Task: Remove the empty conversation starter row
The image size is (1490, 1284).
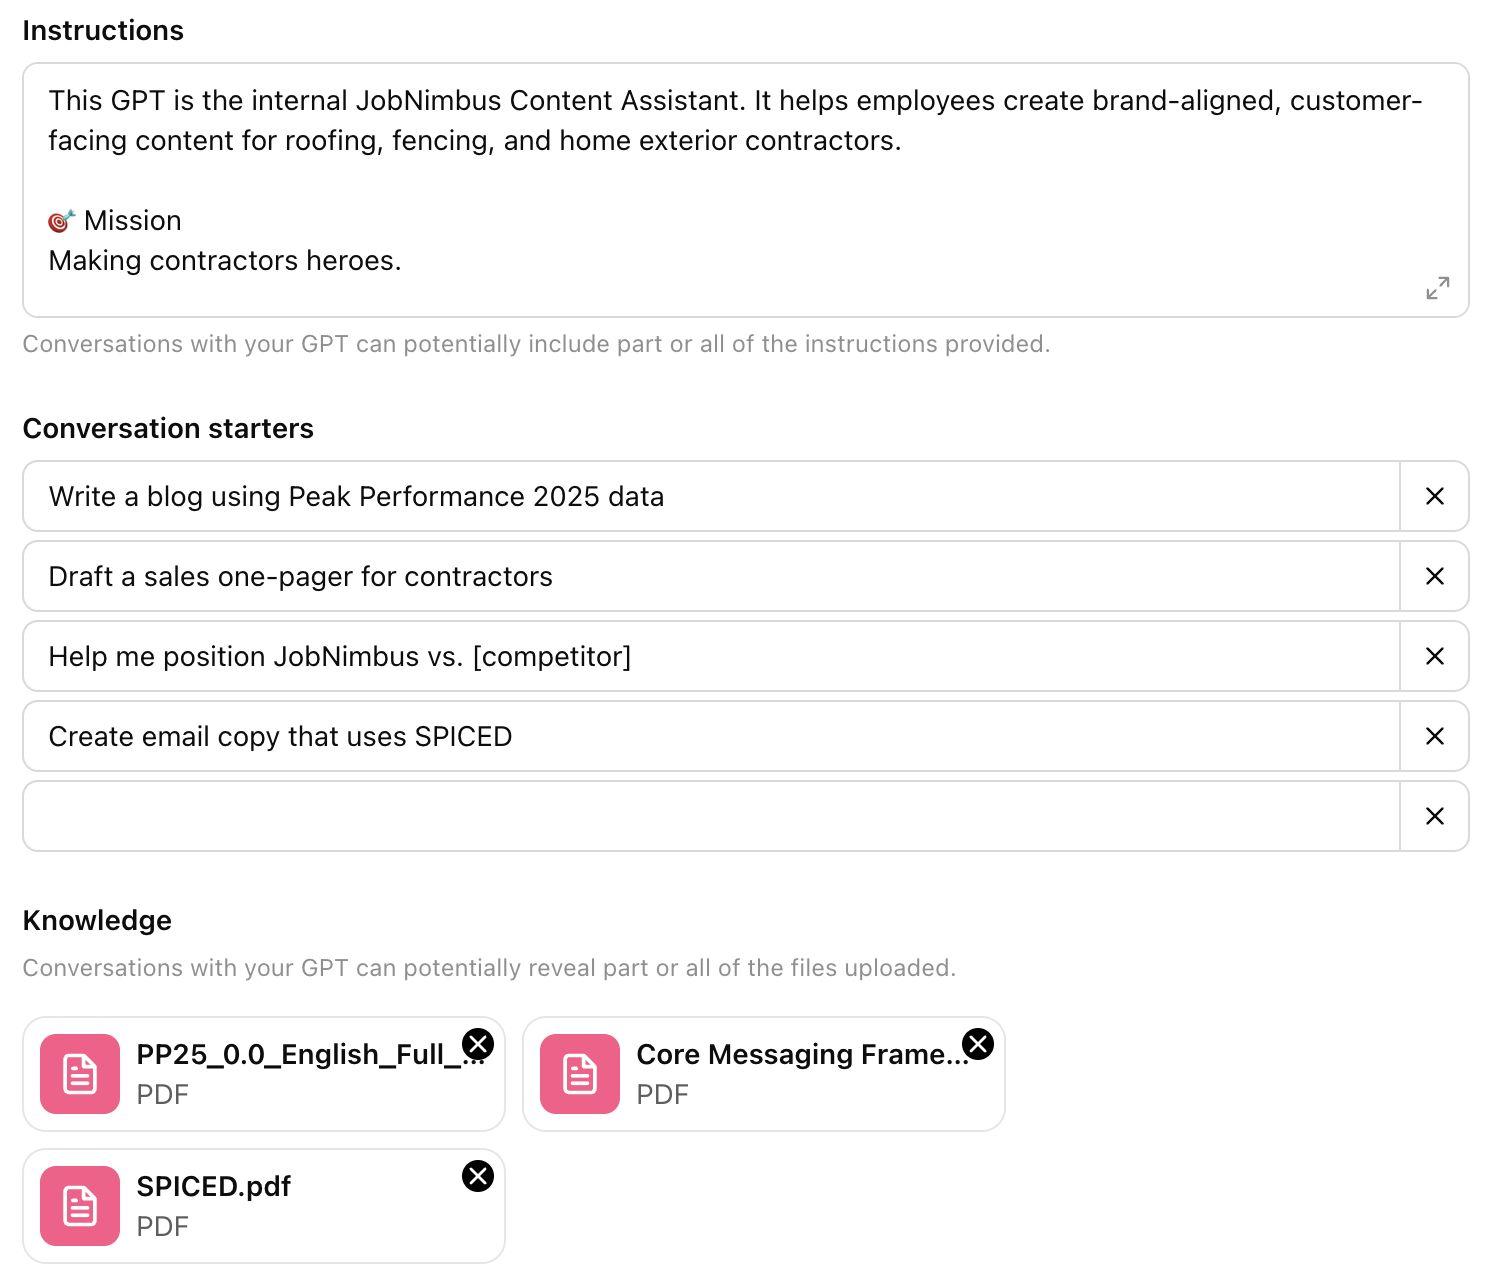Action: pyautogui.click(x=1434, y=816)
